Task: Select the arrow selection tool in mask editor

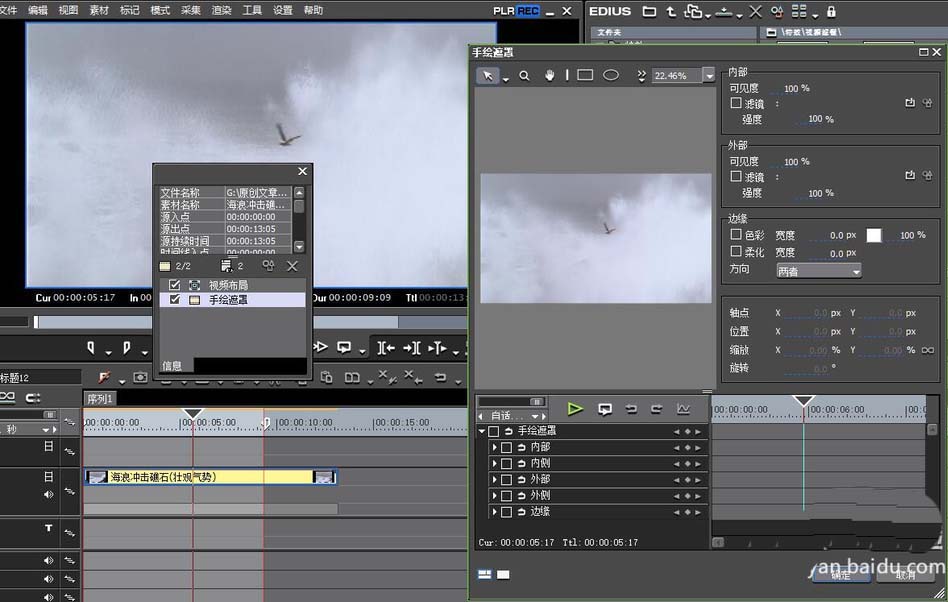Action: tap(487, 76)
